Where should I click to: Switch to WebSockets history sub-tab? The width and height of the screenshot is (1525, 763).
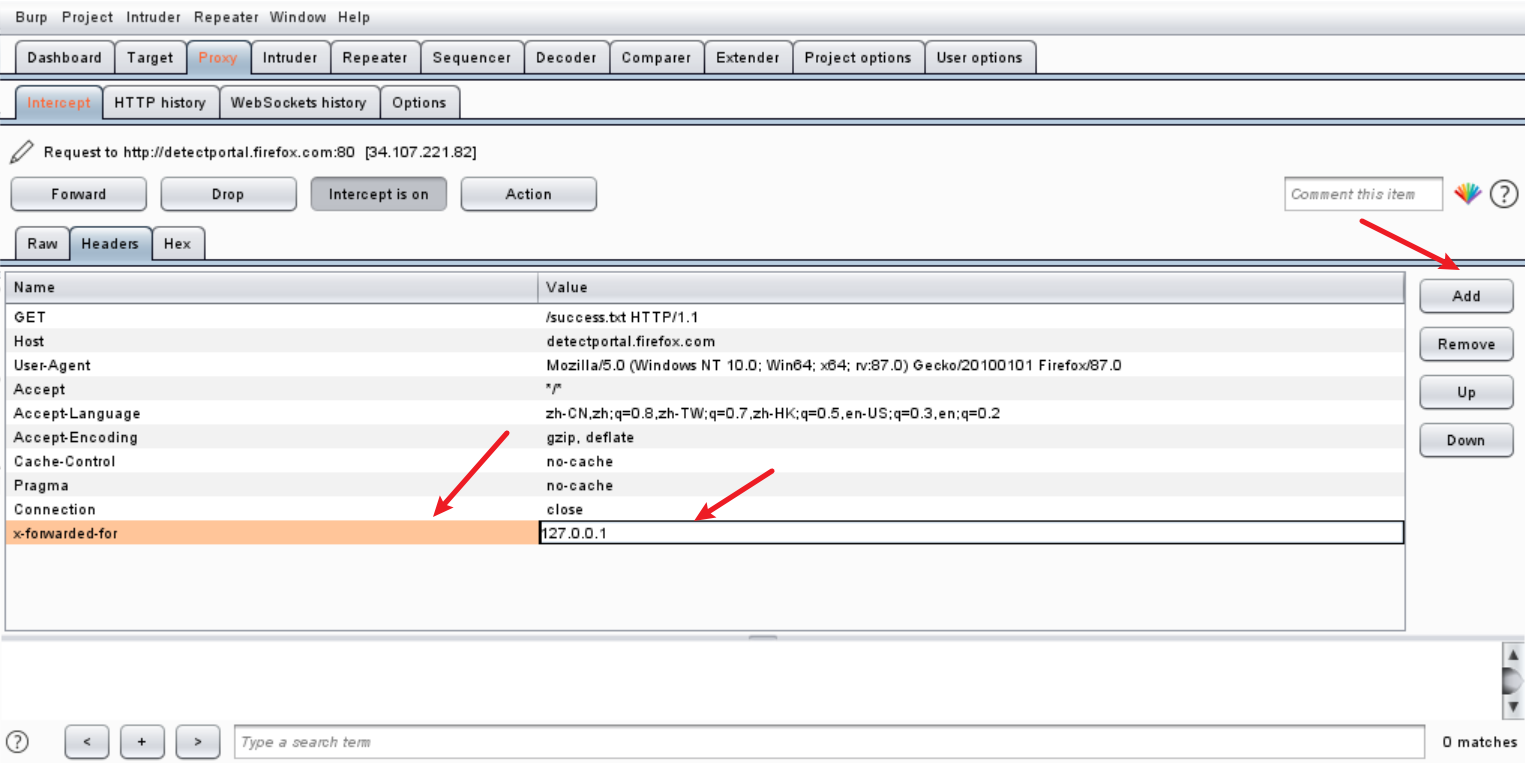[x=299, y=102]
